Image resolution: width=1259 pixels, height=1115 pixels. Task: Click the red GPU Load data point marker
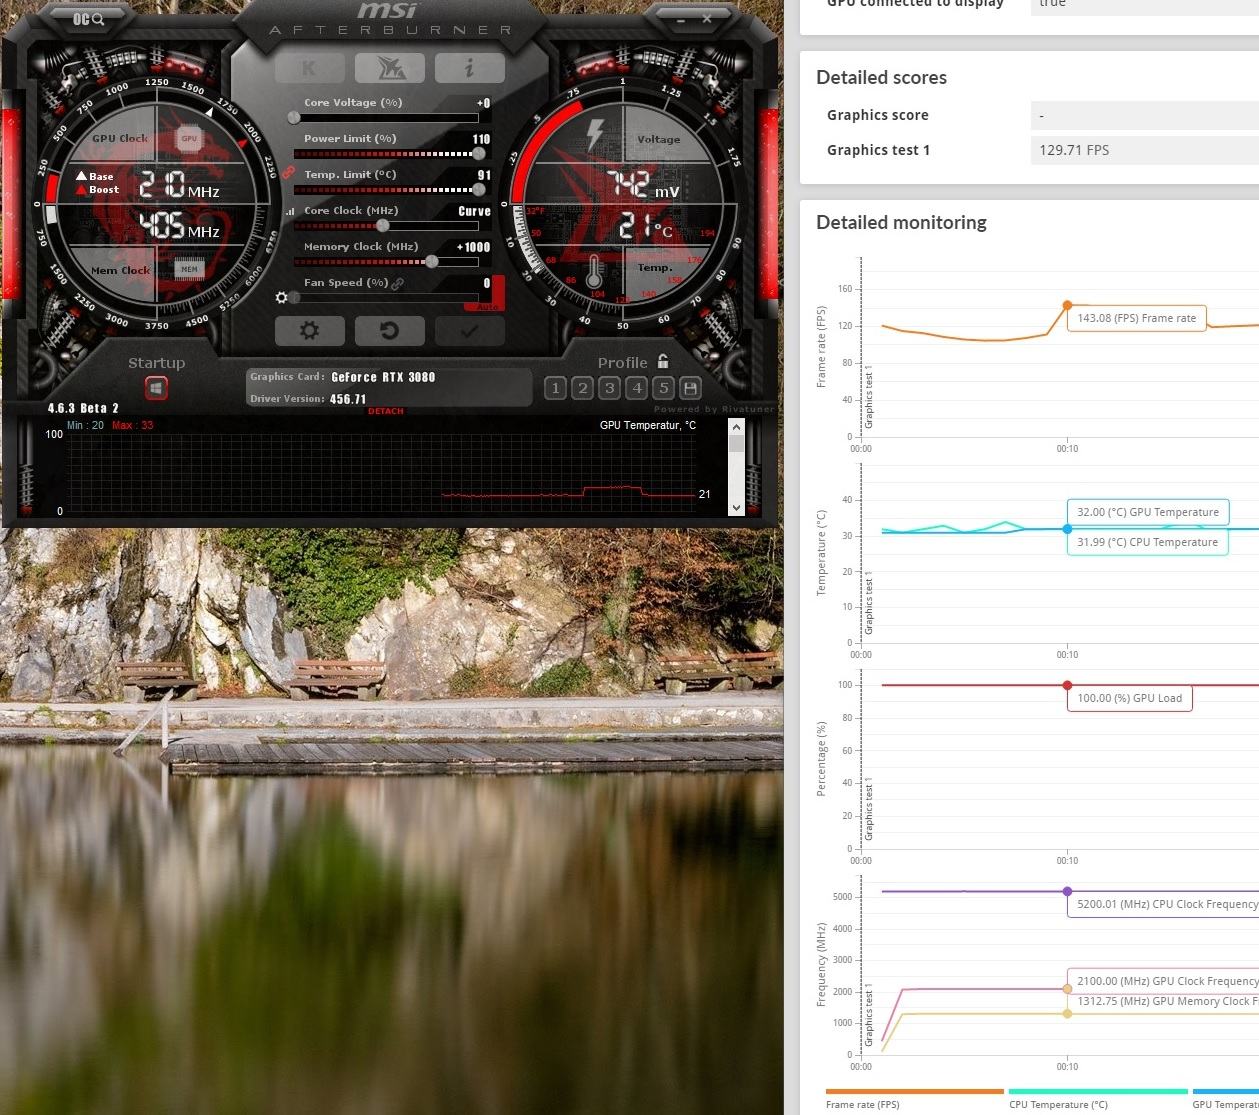tap(1067, 685)
